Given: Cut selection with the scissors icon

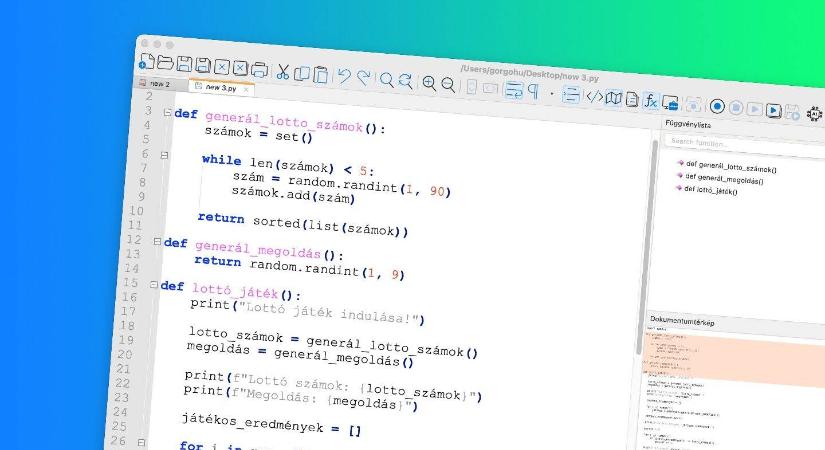Looking at the screenshot, I should pos(283,72).
